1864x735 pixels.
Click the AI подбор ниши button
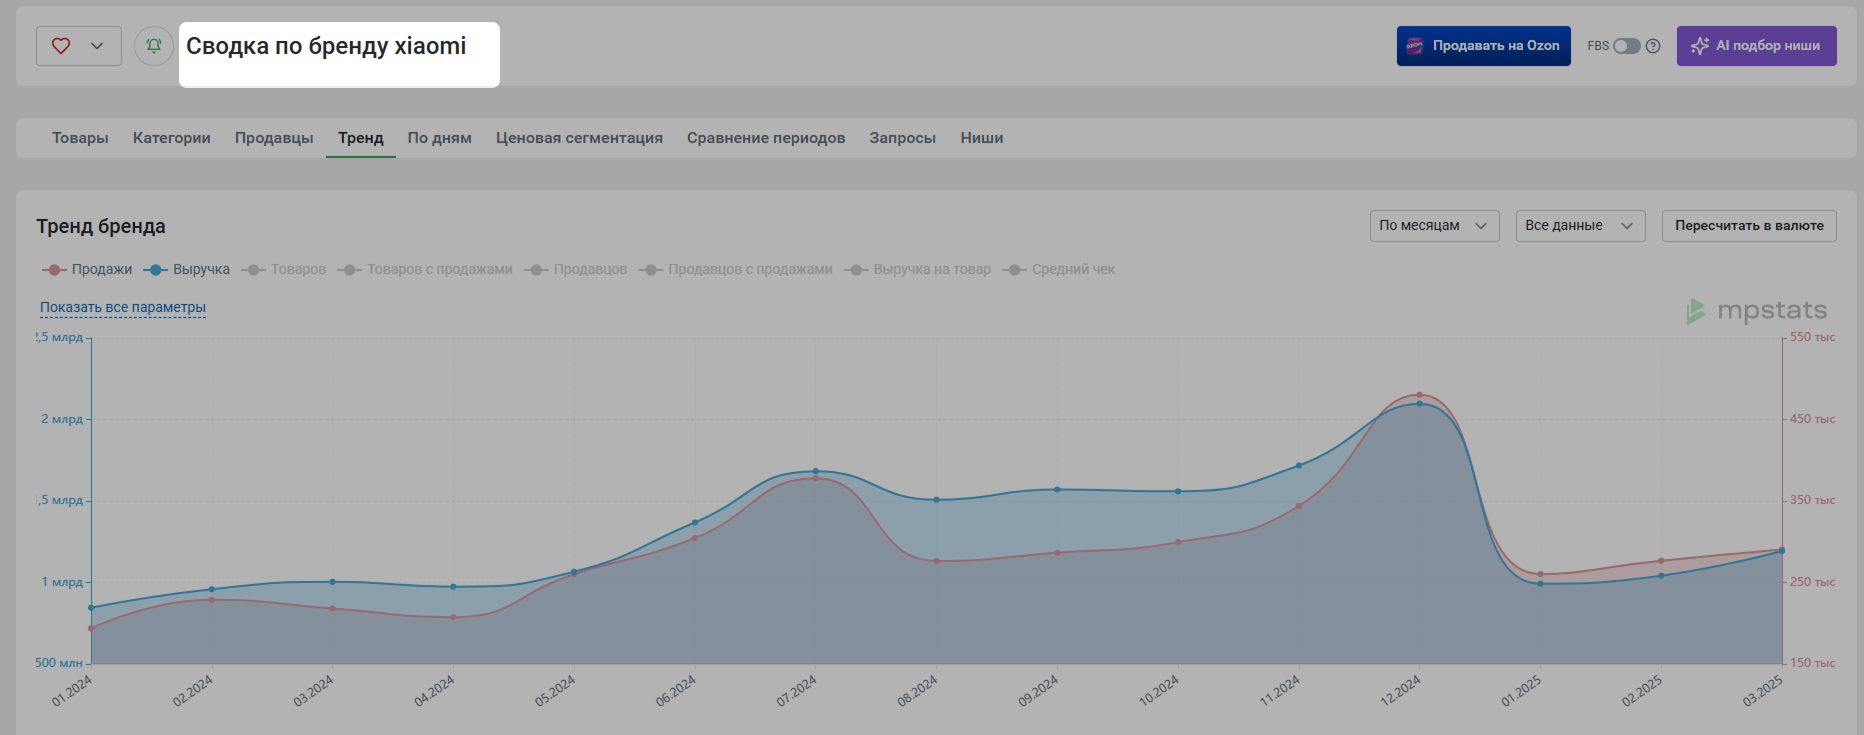coord(1756,46)
